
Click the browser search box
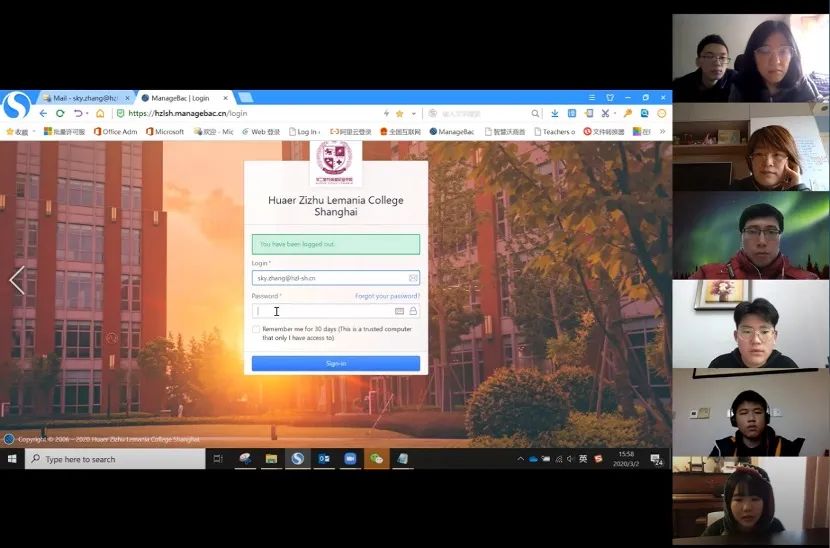click(479, 113)
